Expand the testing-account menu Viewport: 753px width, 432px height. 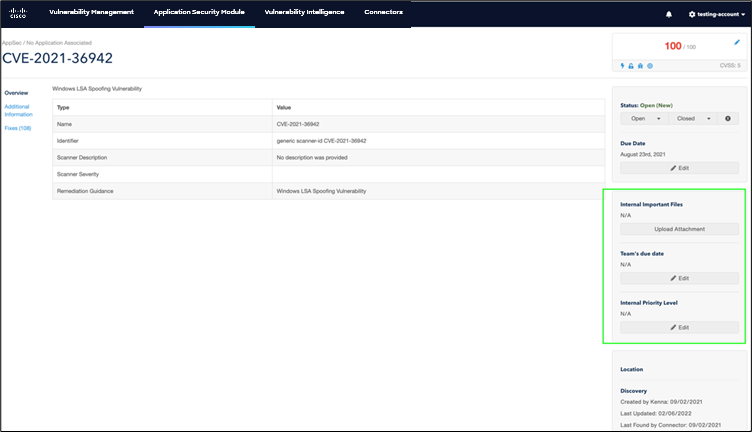point(717,14)
